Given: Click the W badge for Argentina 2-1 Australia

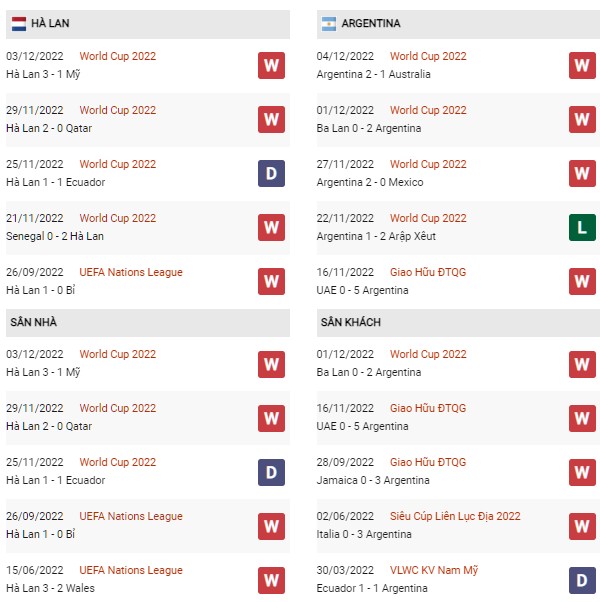Looking at the screenshot, I should coord(582,66).
